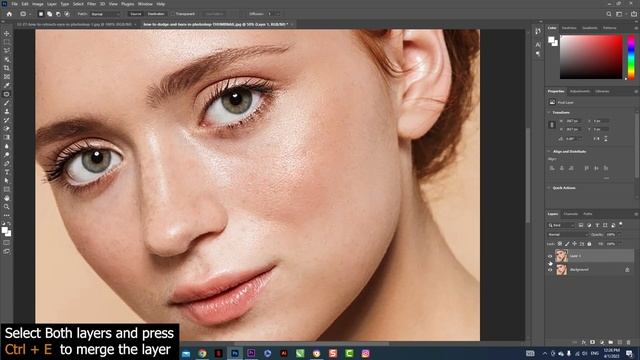Toggle lock transparent pixels
The image size is (640, 360).
coord(560,244)
